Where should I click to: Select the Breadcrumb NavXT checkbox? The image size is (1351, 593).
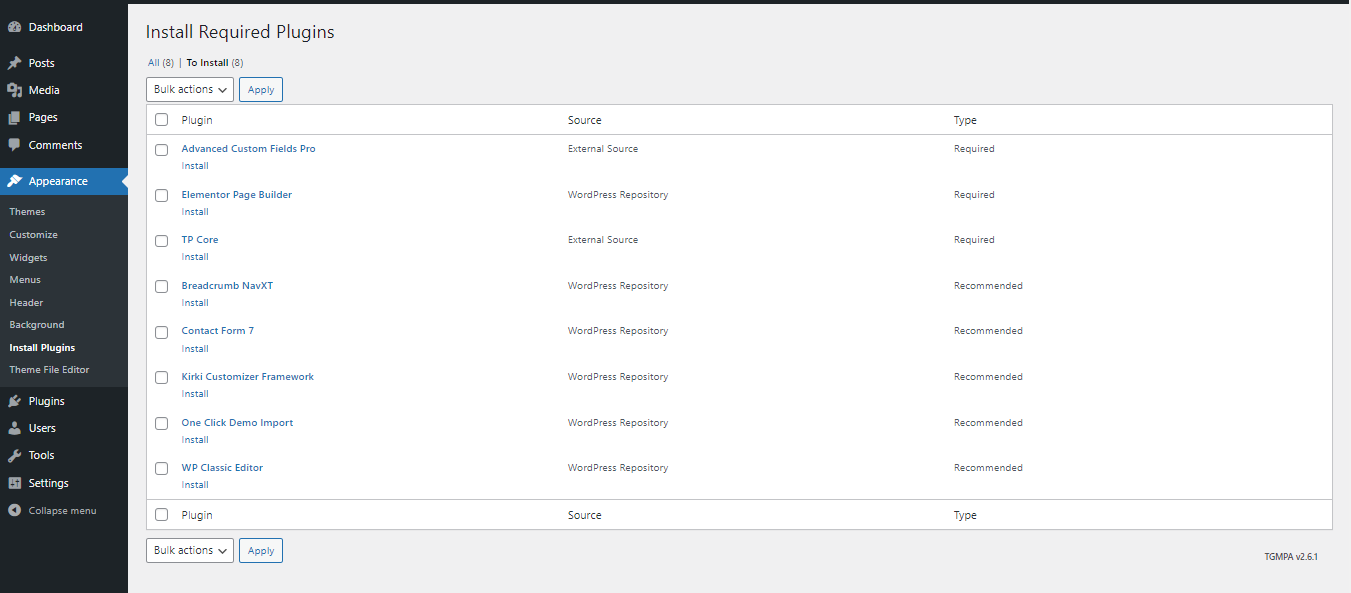[161, 287]
